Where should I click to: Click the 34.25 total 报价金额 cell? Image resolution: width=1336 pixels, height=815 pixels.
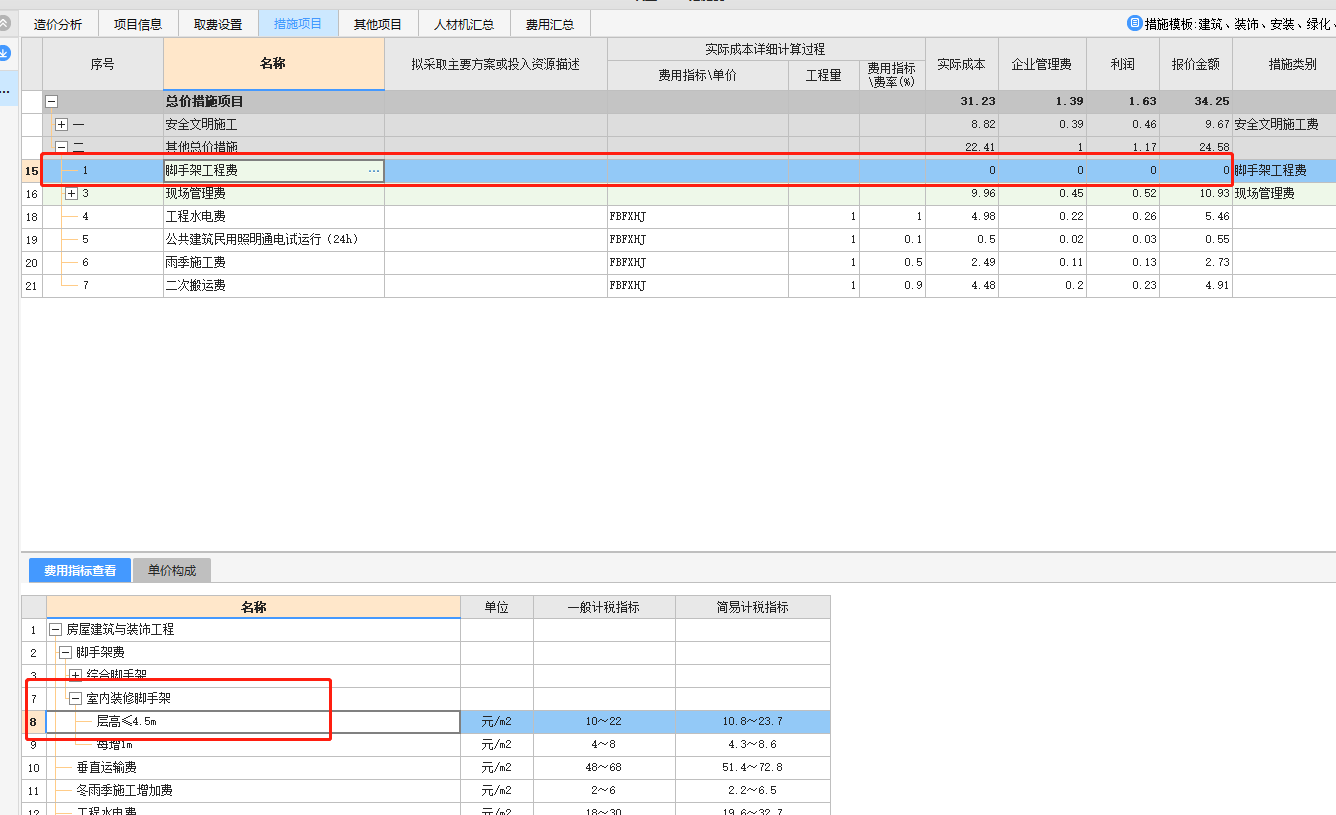point(1196,101)
